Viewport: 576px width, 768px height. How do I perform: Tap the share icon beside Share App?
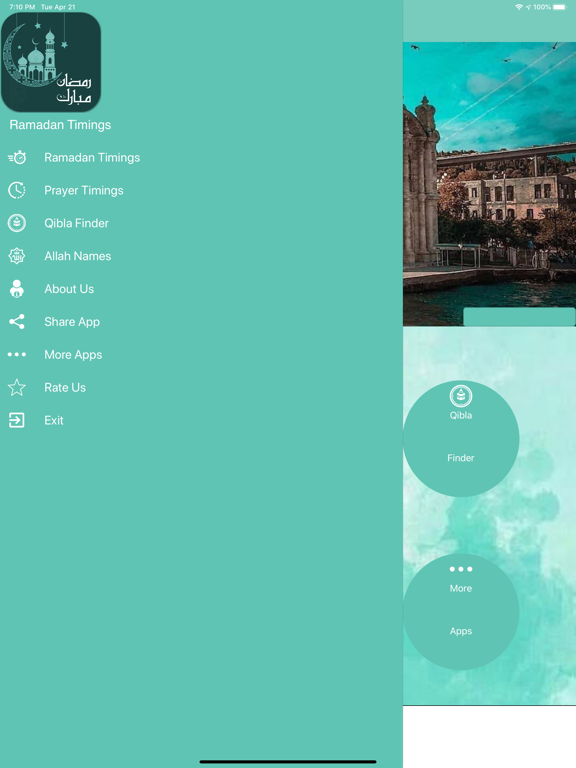pyautogui.click(x=17, y=322)
